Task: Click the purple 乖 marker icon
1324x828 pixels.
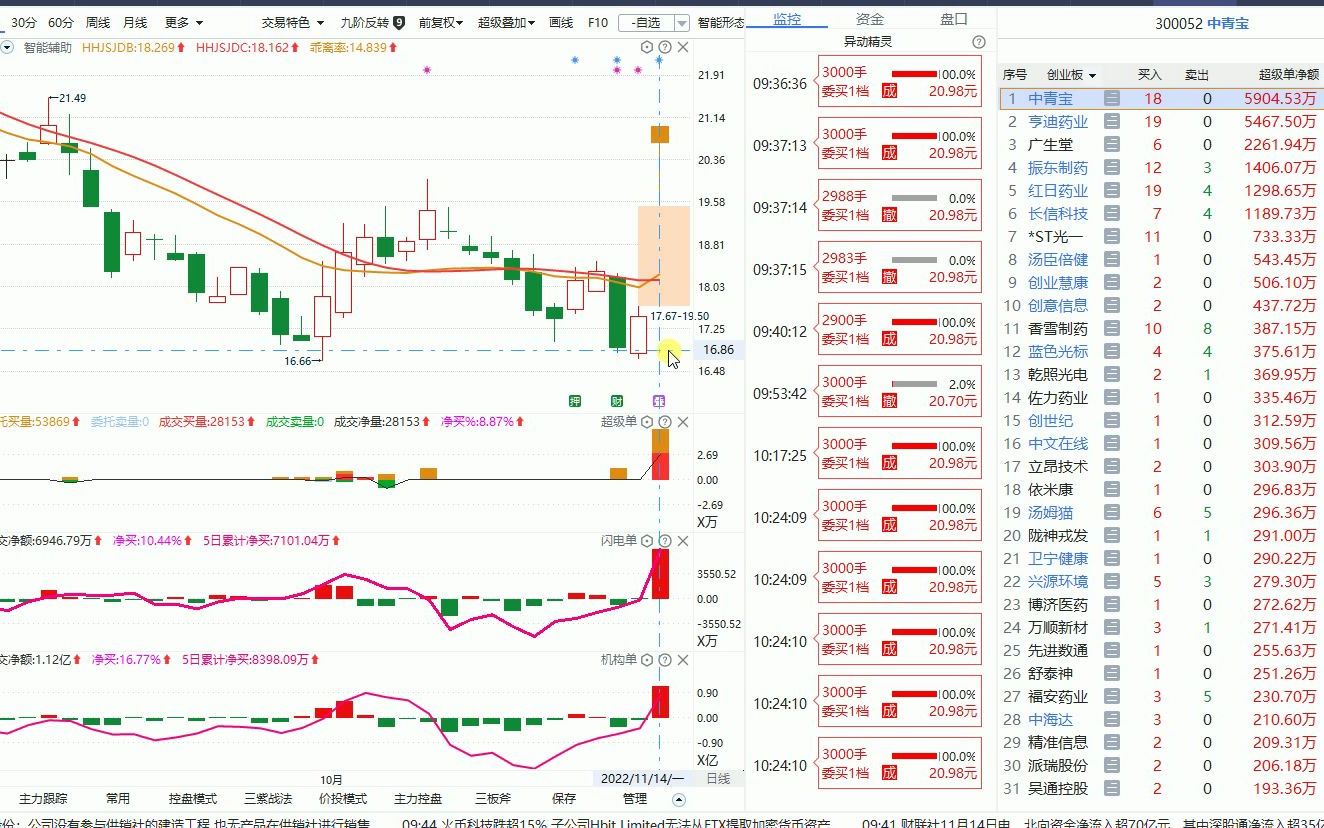Action: (x=659, y=400)
